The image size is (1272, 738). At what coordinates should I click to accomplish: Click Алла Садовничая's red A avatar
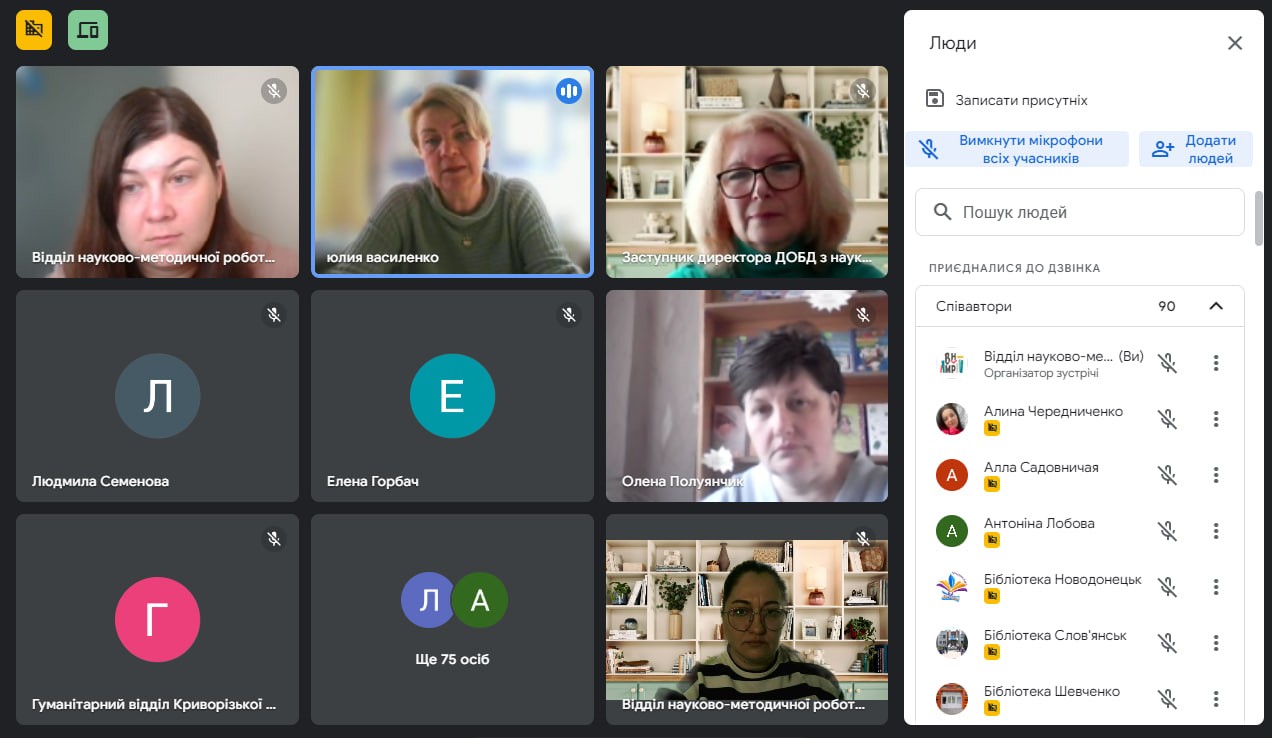tap(952, 475)
